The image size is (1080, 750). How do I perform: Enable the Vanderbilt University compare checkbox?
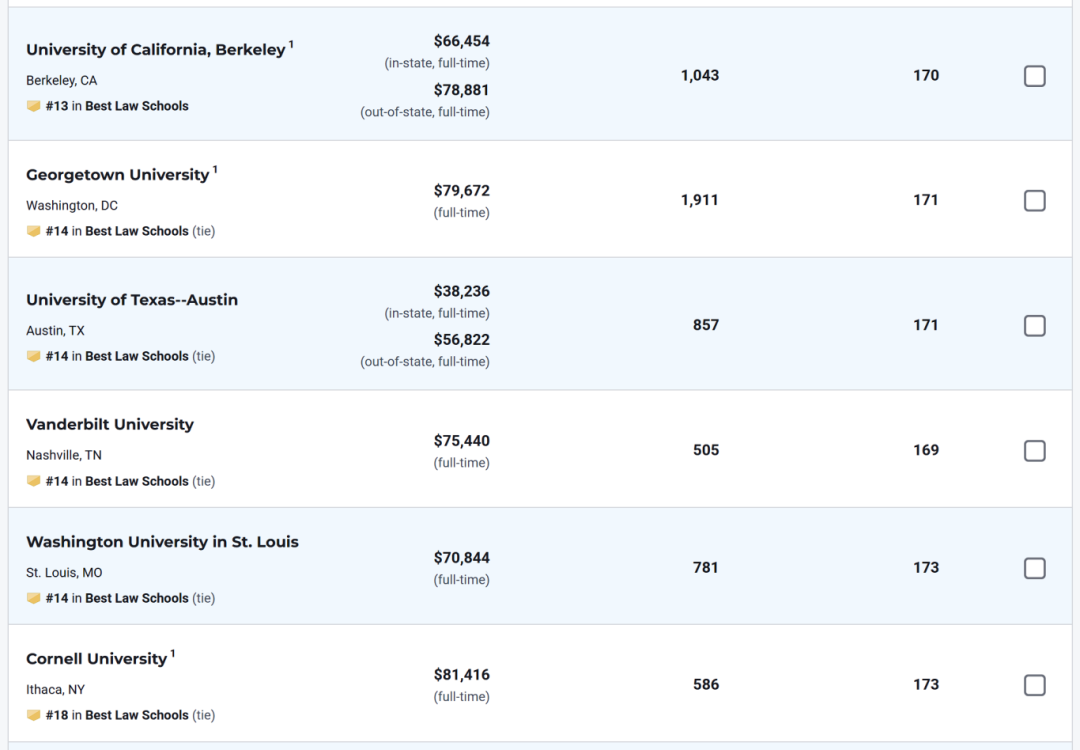[1035, 451]
